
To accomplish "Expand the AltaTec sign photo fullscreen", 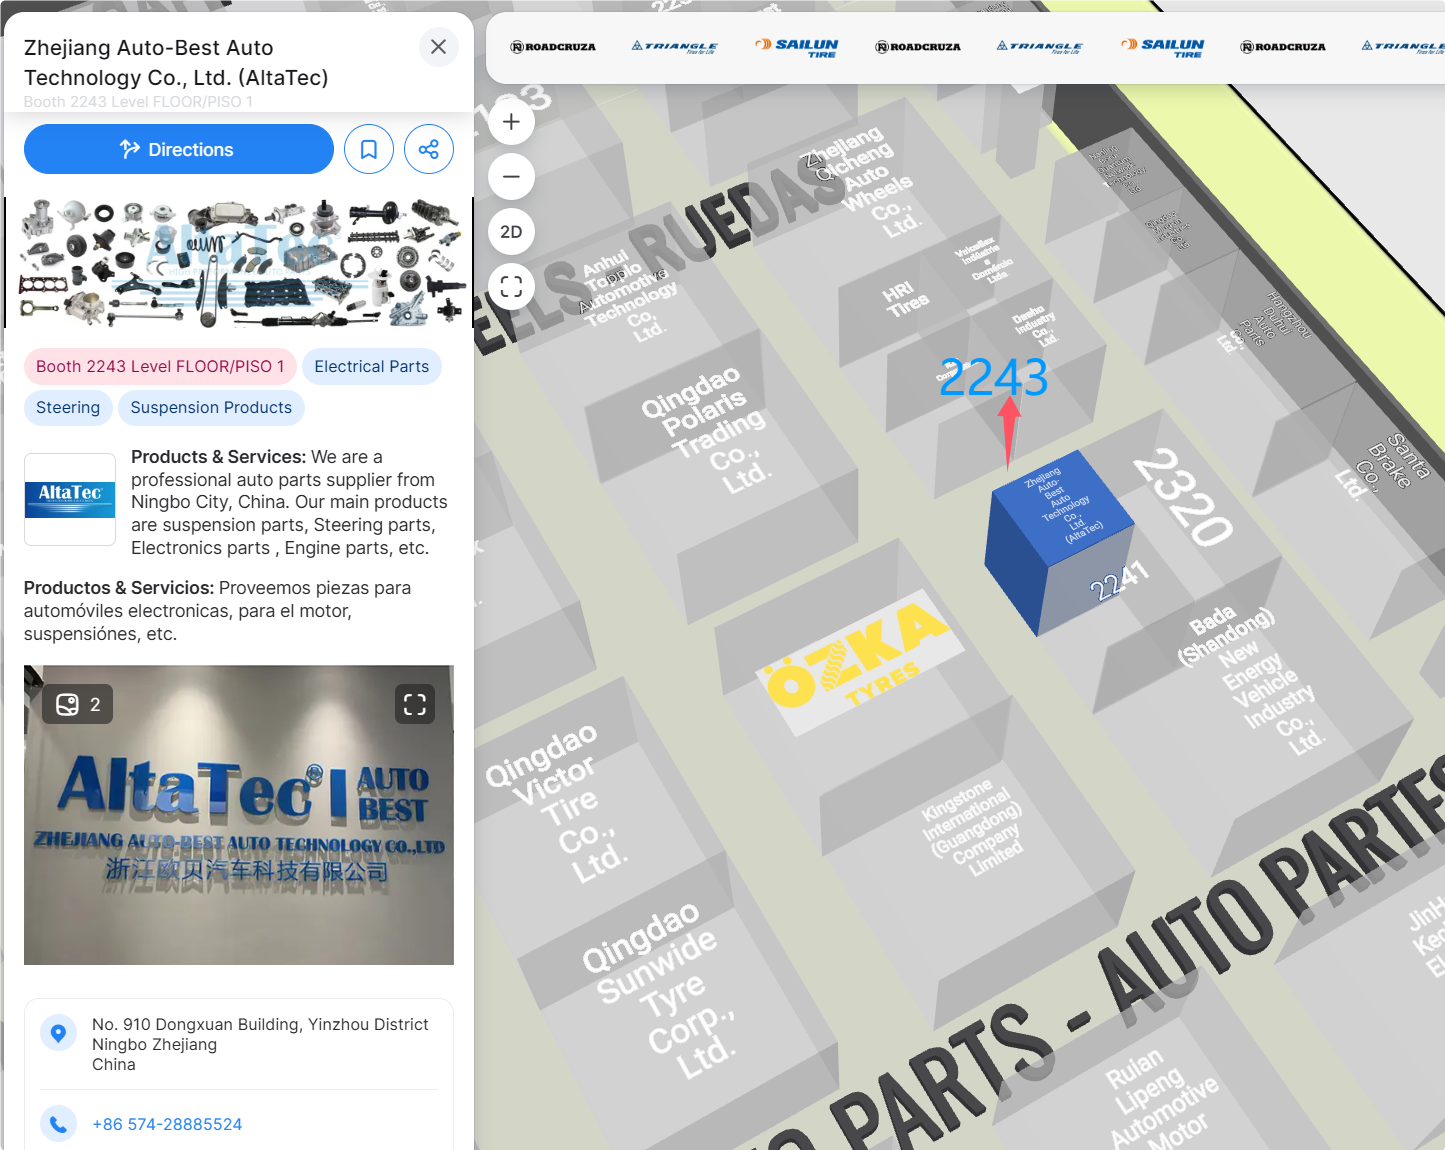I will coord(415,704).
